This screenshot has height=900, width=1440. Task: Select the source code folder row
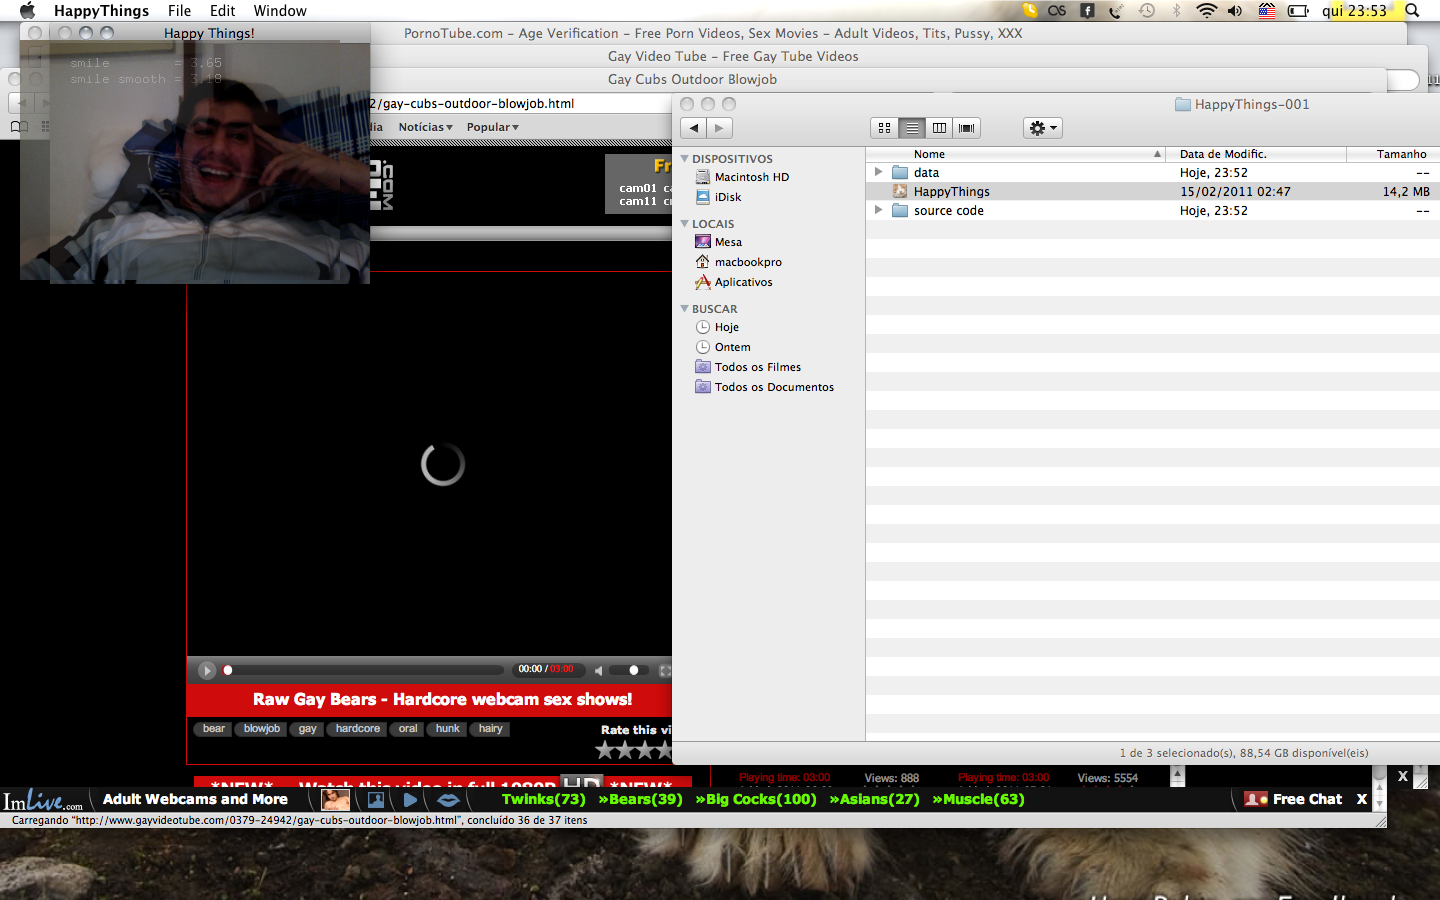click(1152, 210)
